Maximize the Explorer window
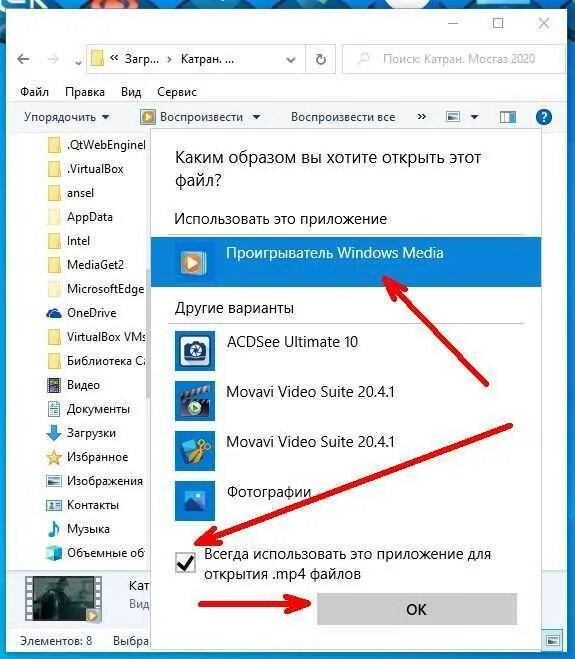 click(498, 23)
